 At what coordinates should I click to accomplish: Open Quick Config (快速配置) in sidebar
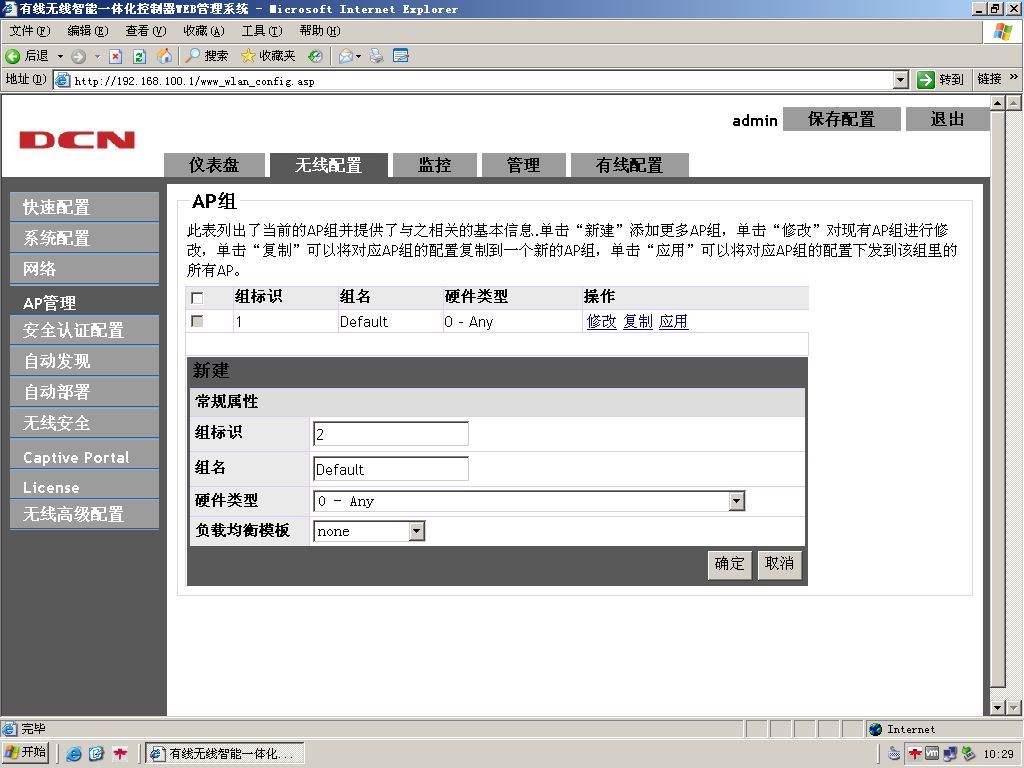[84, 207]
